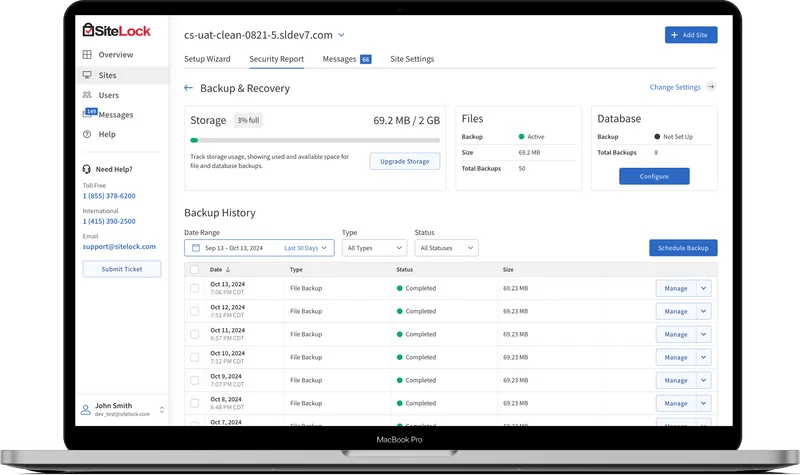
Task: Click Submit Ticket button
Action: pos(122,269)
